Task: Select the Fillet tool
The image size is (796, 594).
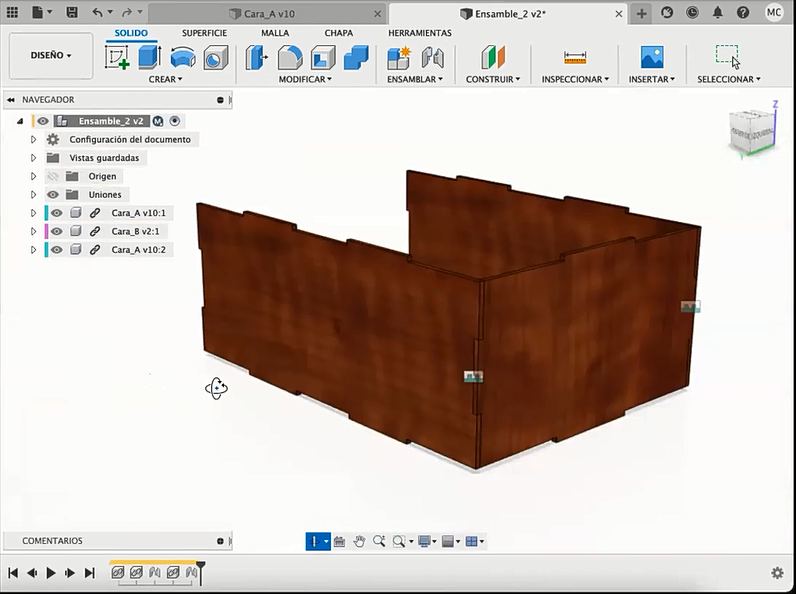Action: coord(290,57)
